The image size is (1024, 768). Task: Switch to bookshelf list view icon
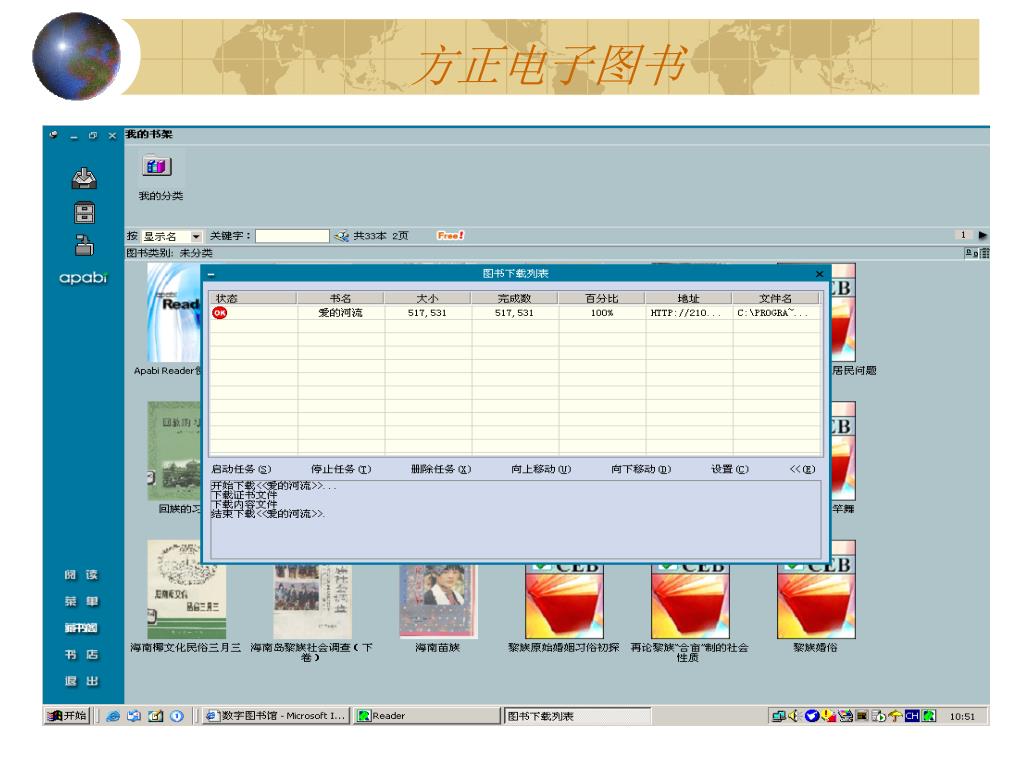(971, 253)
